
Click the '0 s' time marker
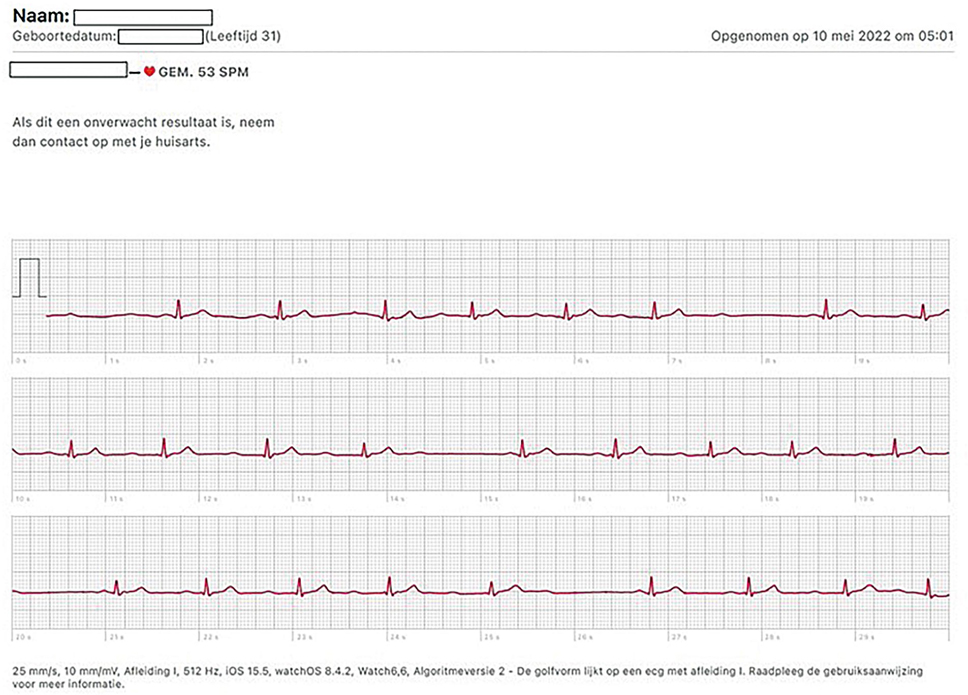click(20, 359)
